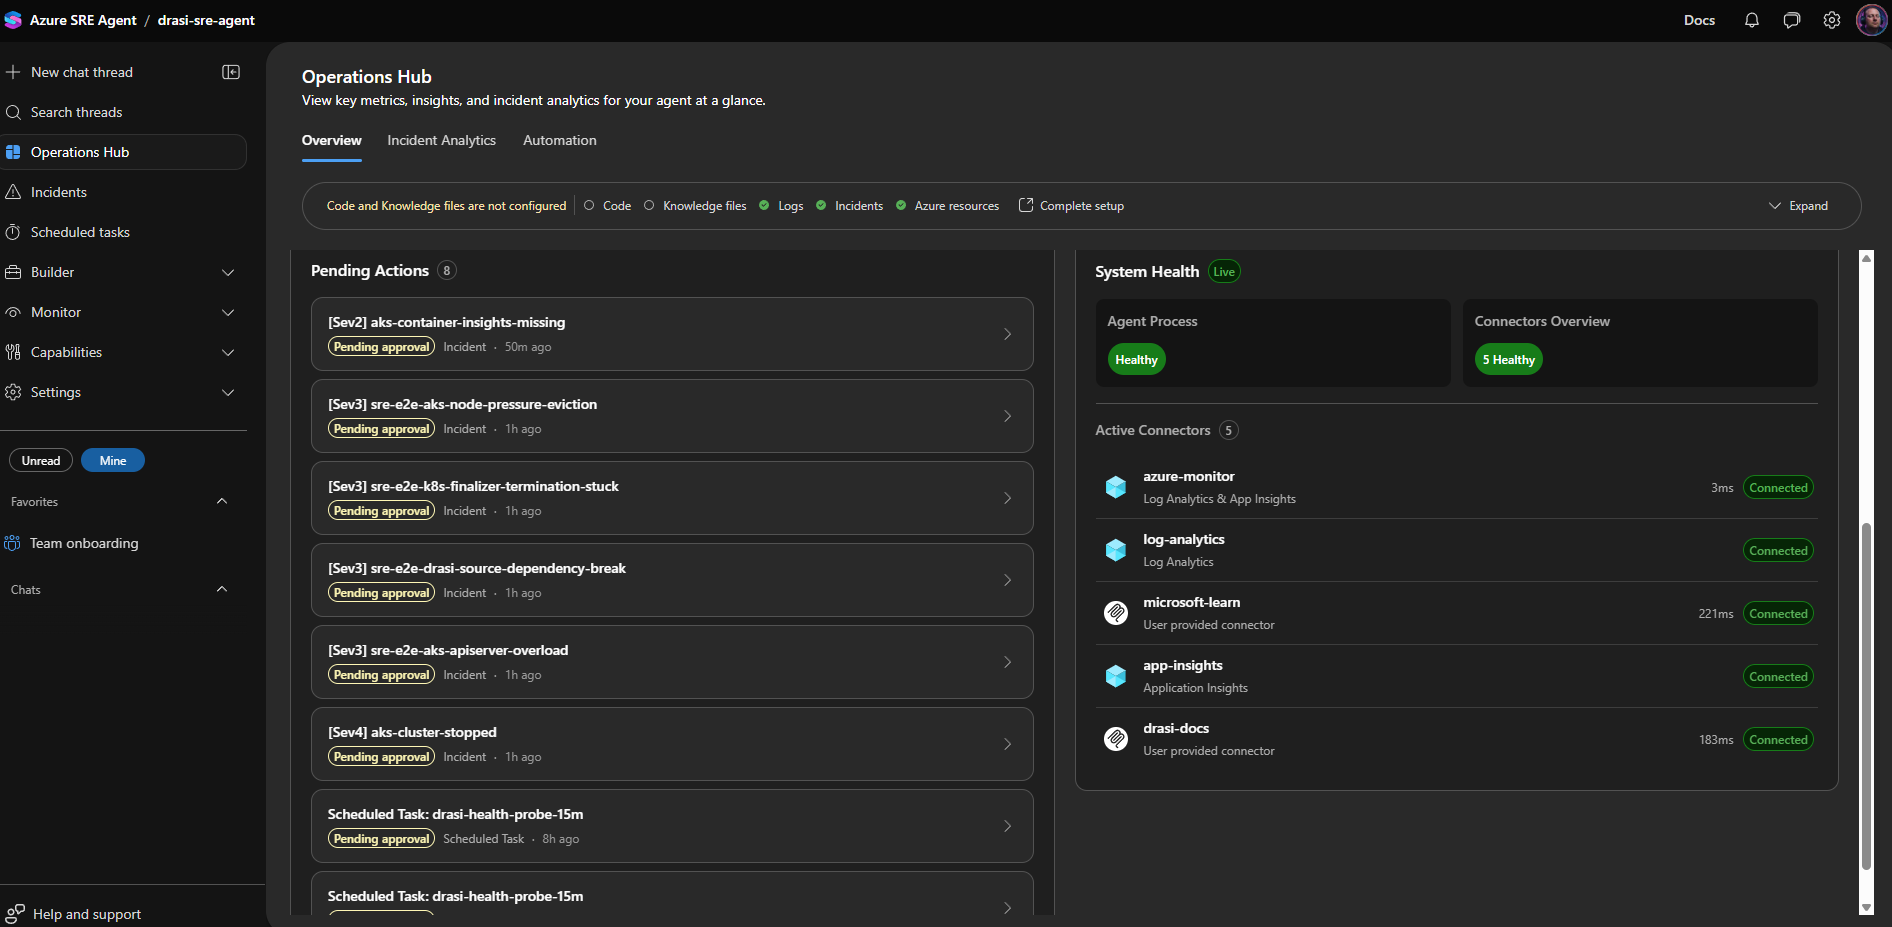Start a New chat thread
Screen dimensions: 1892x927
click(82, 72)
